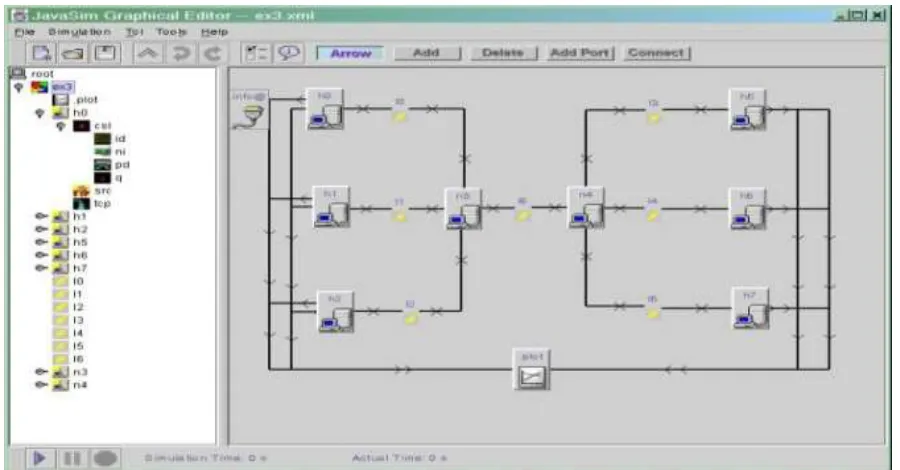Screen dimensions: 900x470
Task: Select link l5 leading to host h7
Action: coord(653,308)
